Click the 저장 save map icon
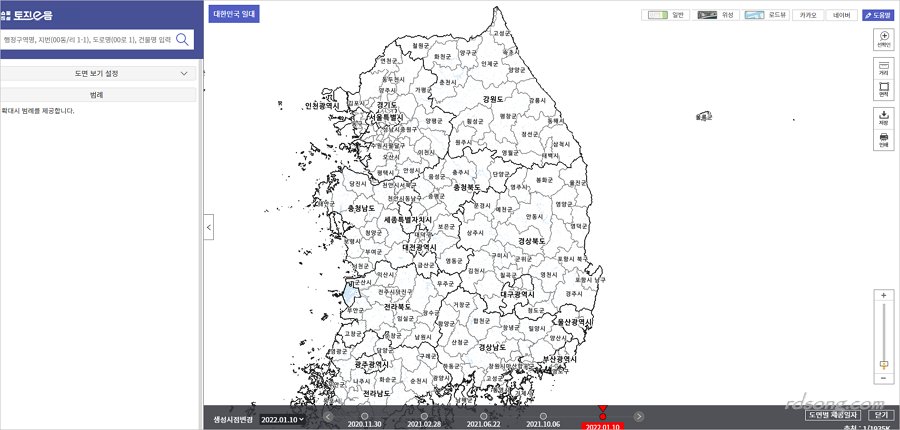The height and width of the screenshot is (430, 900). (x=883, y=117)
